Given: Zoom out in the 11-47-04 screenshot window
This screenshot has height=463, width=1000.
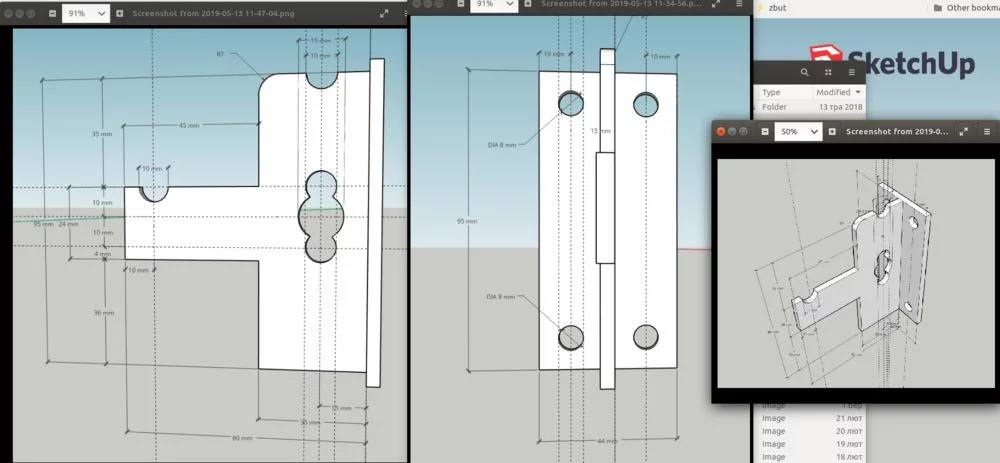Looking at the screenshot, I should [52, 13].
